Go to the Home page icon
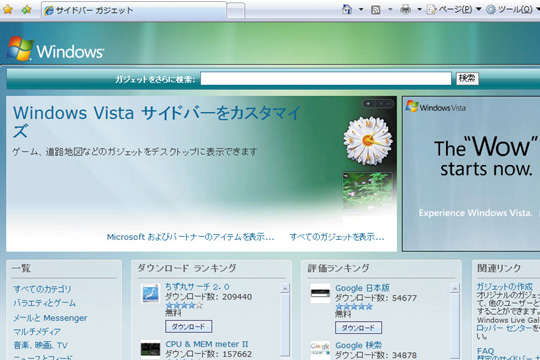The height and width of the screenshot is (360, 540). click(x=347, y=9)
